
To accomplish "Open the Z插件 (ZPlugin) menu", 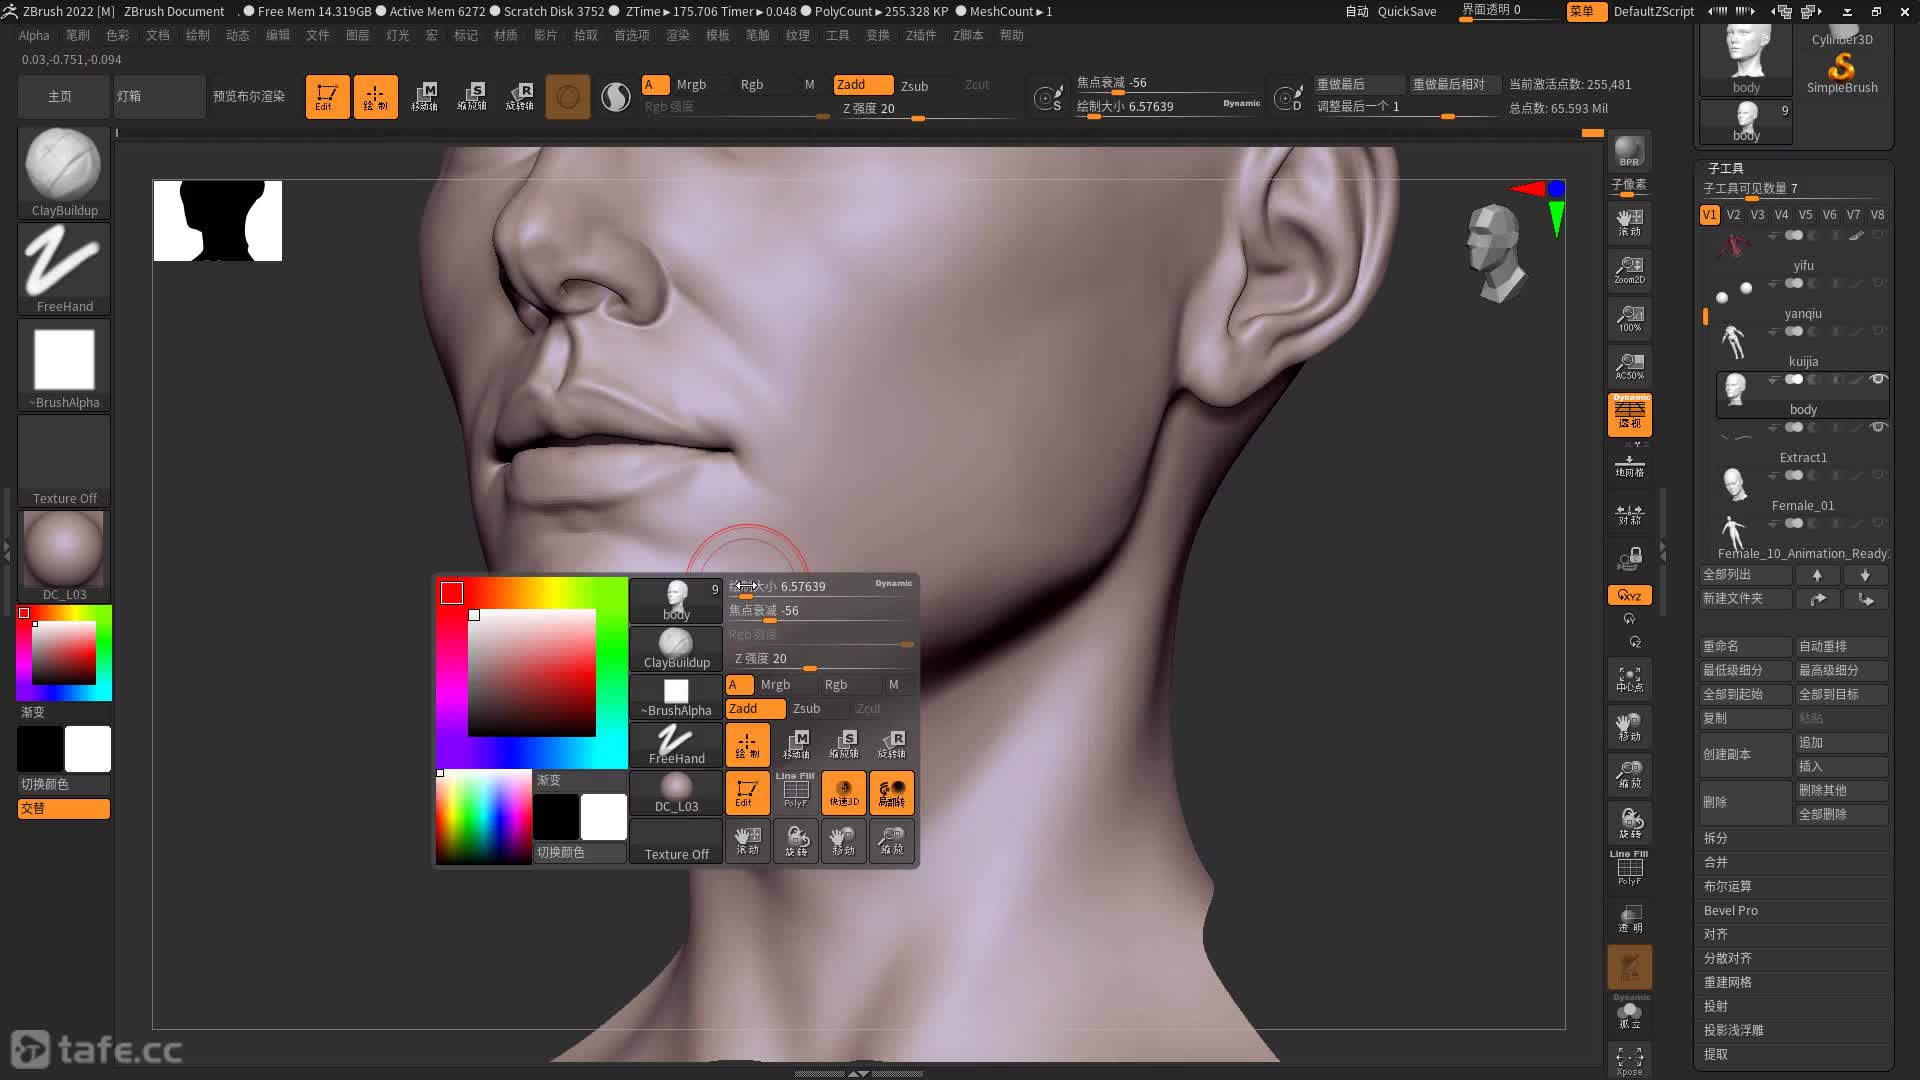I will (x=921, y=35).
